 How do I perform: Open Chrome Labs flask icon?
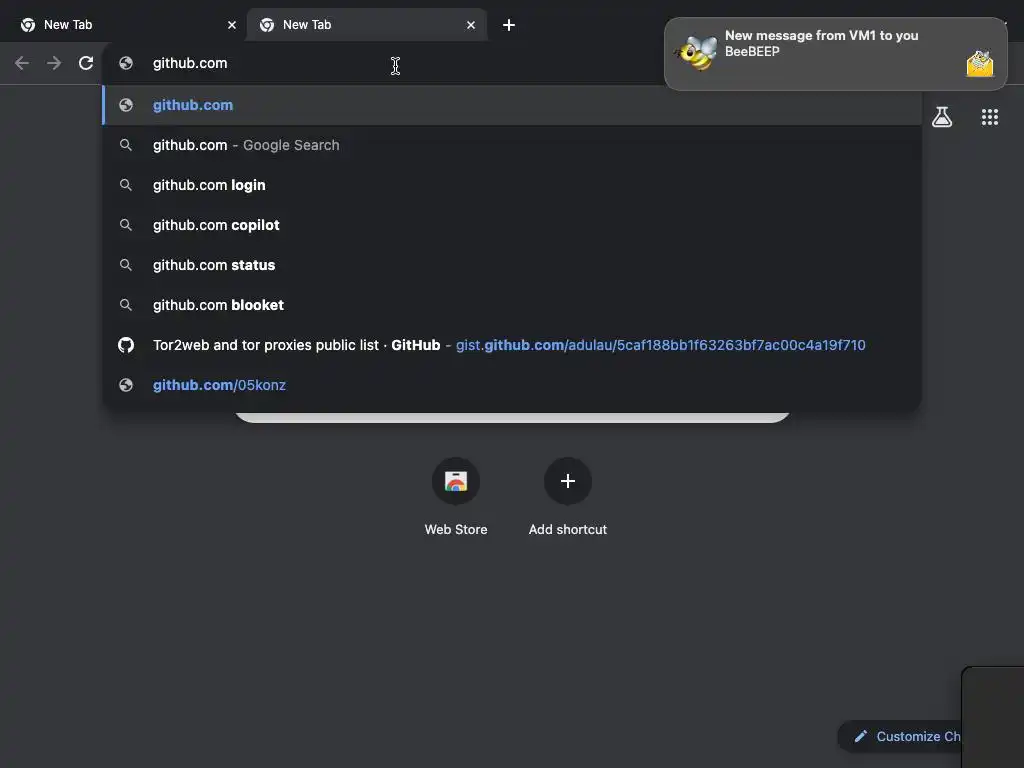[x=942, y=117]
